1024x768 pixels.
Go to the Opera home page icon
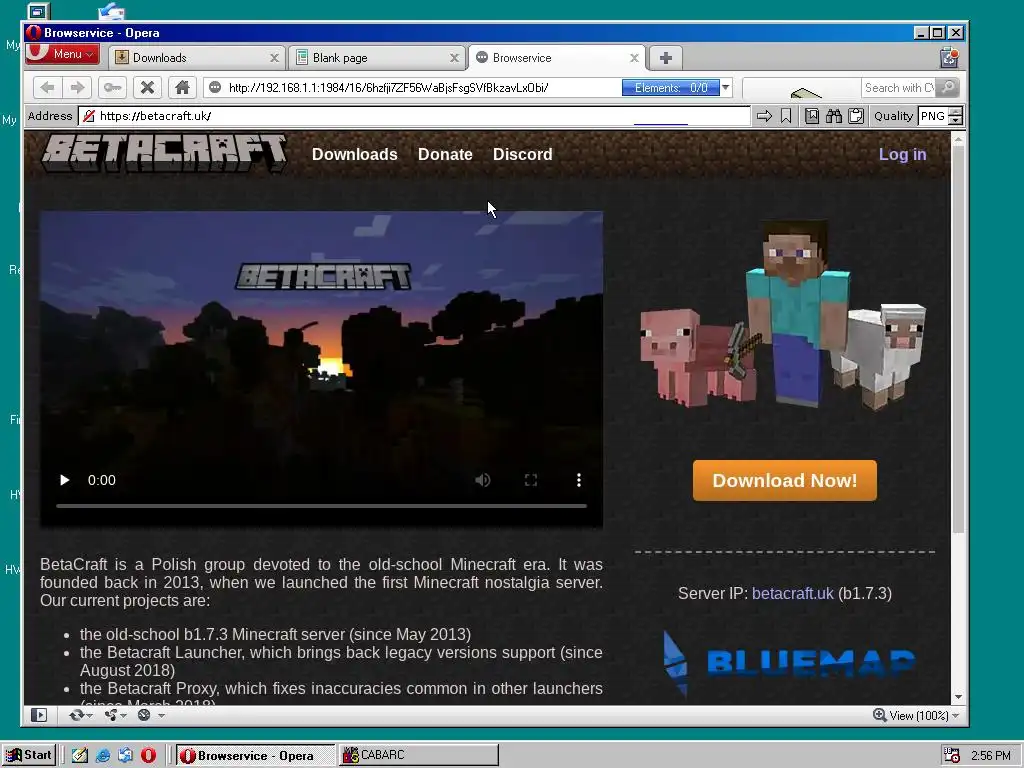[x=182, y=88]
